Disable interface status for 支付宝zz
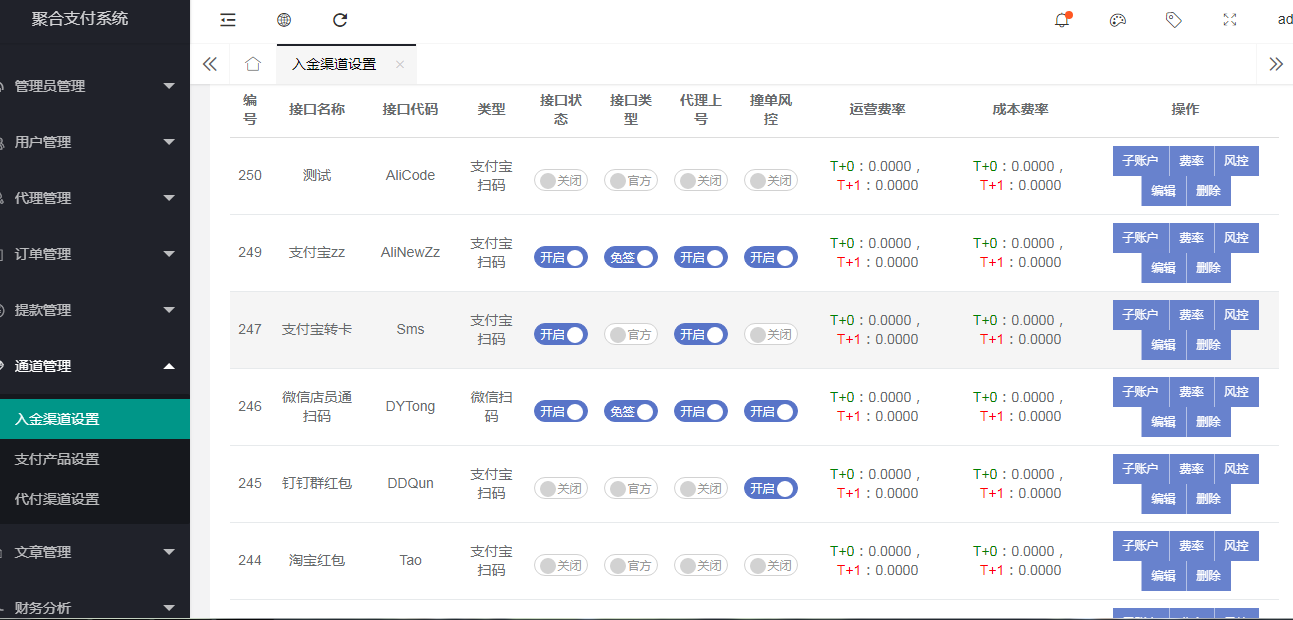This screenshot has height=620, width=1293. (561, 258)
